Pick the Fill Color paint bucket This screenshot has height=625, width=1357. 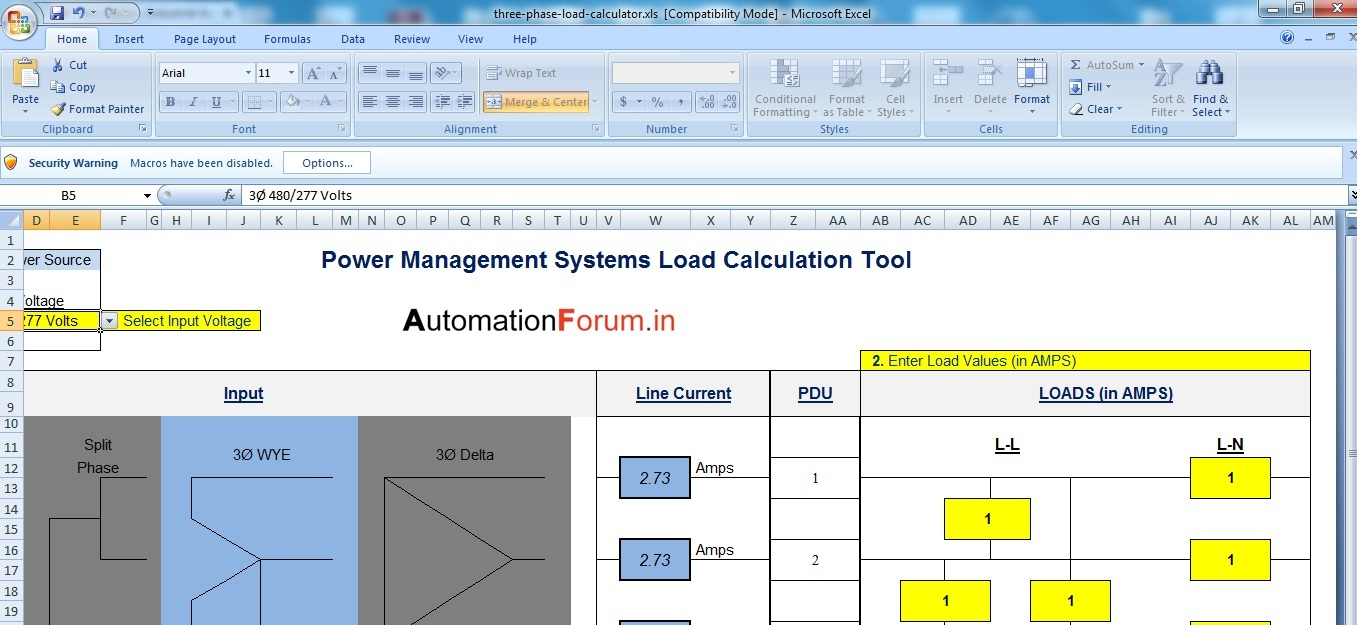[x=293, y=102]
